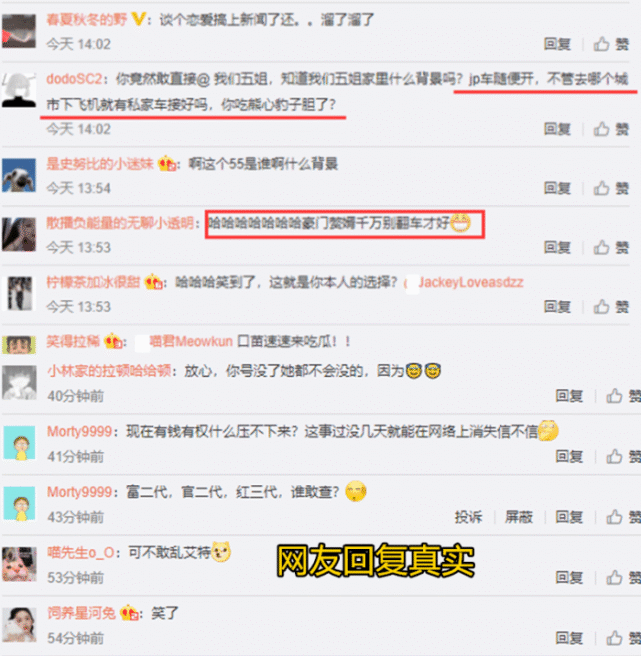Reply to dodoSC2's comment
The image size is (641, 656).
pyautogui.click(x=557, y=129)
